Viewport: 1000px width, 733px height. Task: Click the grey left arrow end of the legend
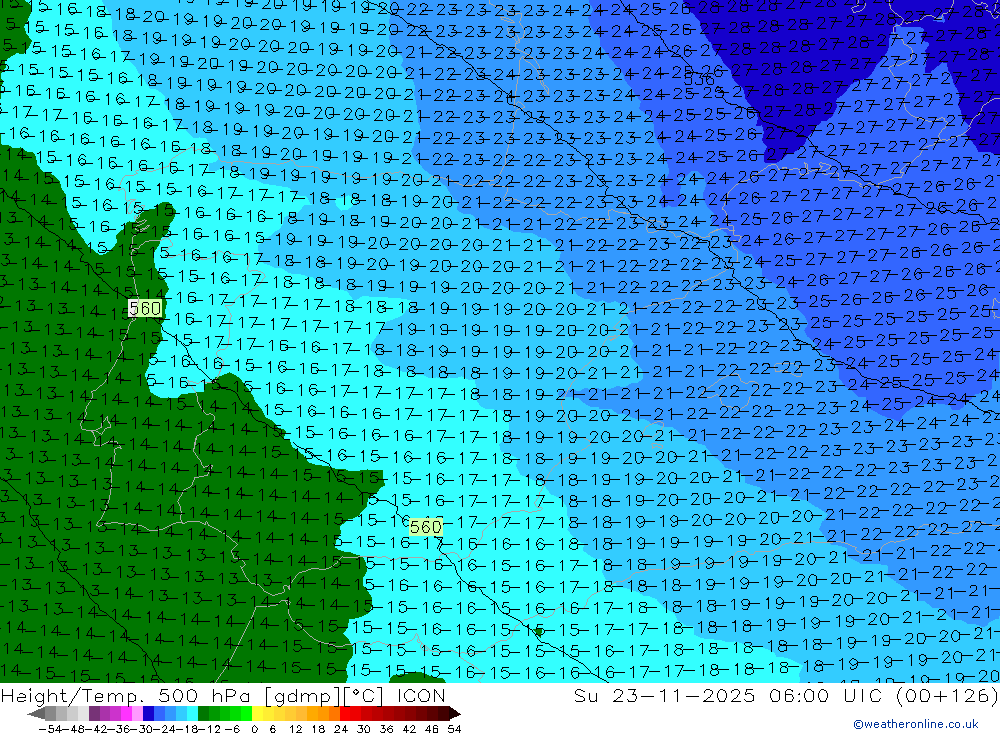[36, 714]
